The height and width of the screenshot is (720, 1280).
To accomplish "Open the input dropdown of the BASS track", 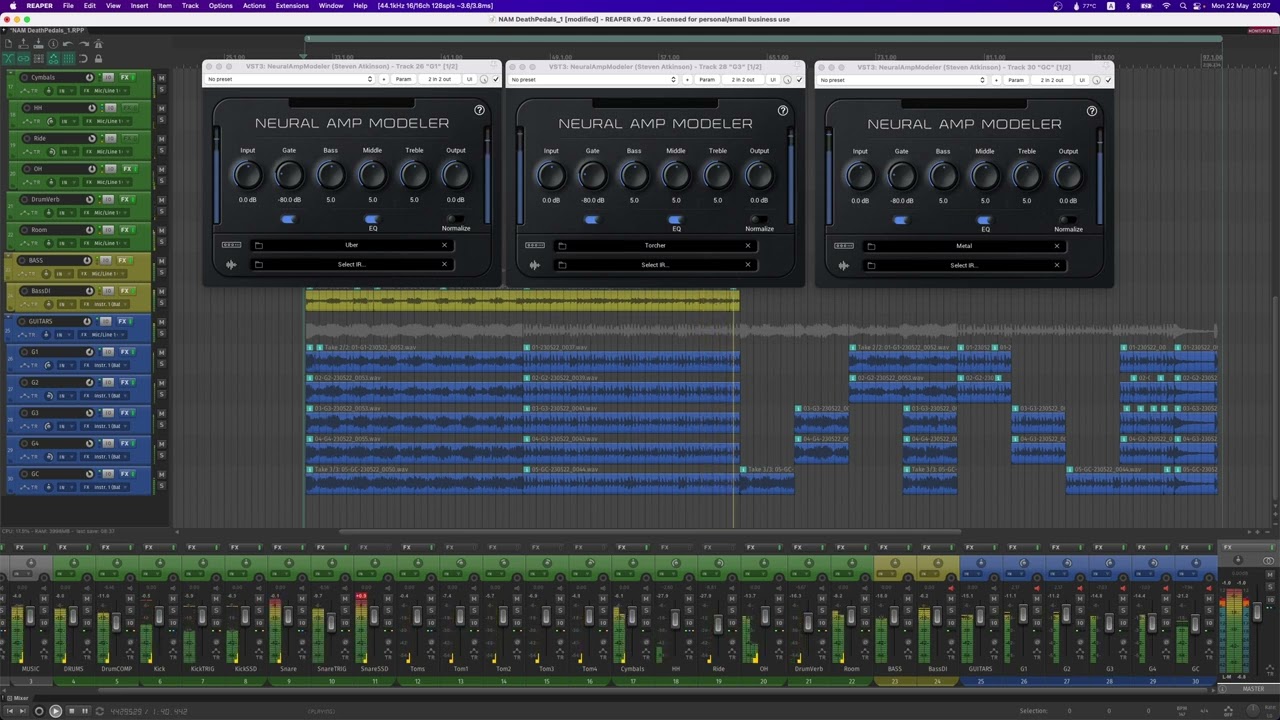I will (x=104, y=274).
